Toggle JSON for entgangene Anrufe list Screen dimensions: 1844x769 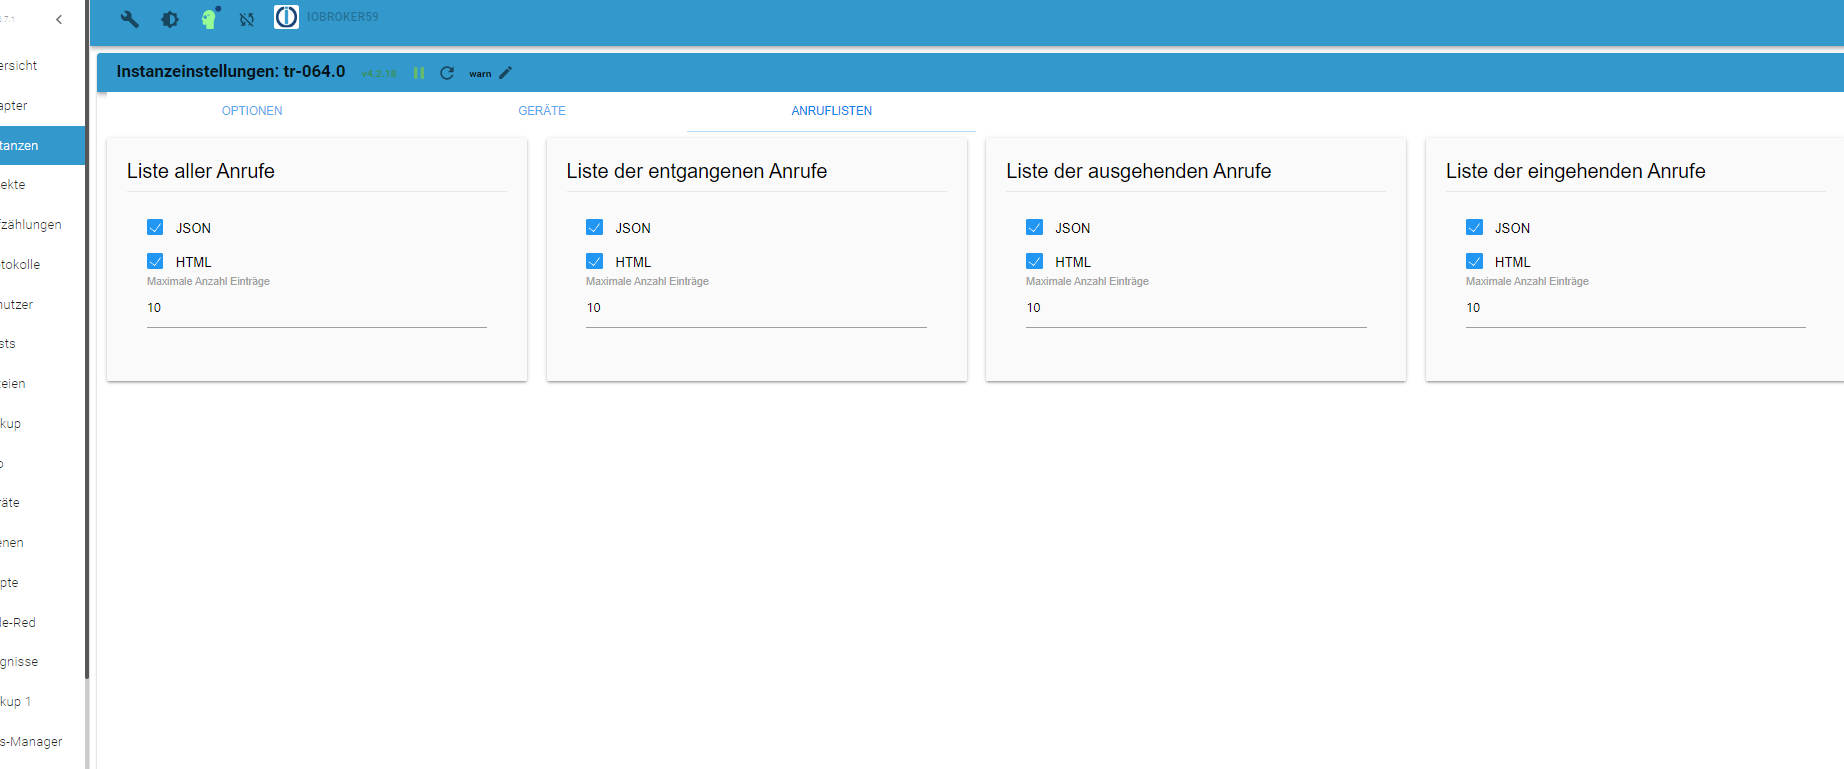(595, 228)
